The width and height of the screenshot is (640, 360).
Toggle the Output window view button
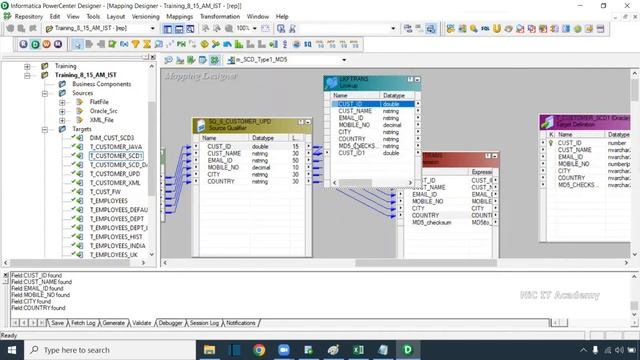(179, 29)
